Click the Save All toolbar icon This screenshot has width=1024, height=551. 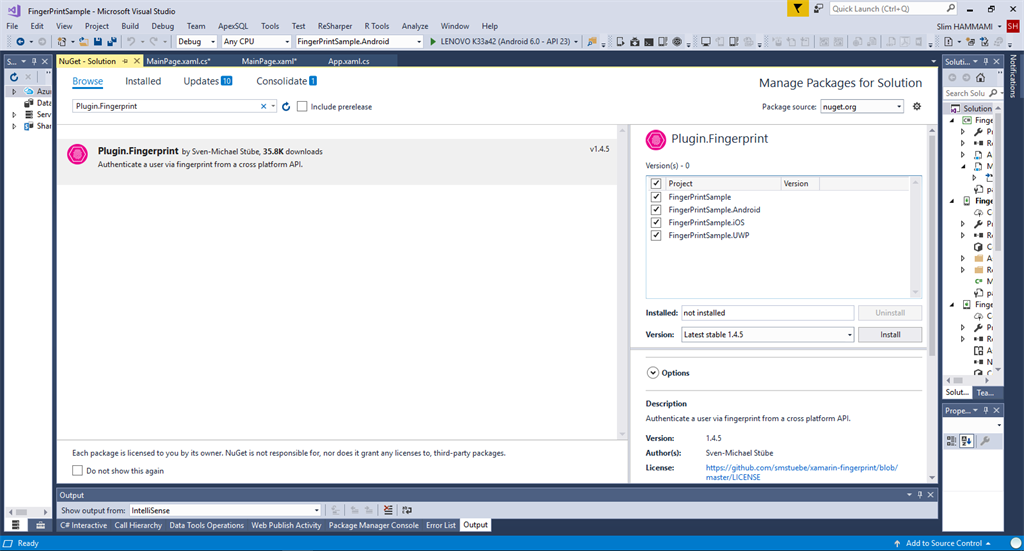(112, 42)
